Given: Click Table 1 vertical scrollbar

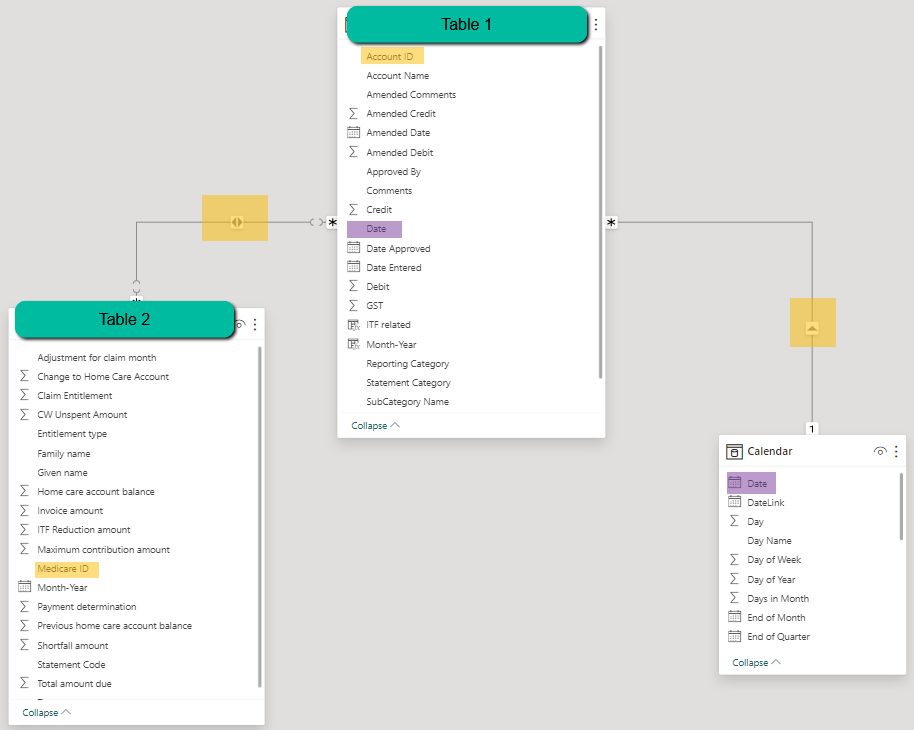Looking at the screenshot, I should pos(600,212).
